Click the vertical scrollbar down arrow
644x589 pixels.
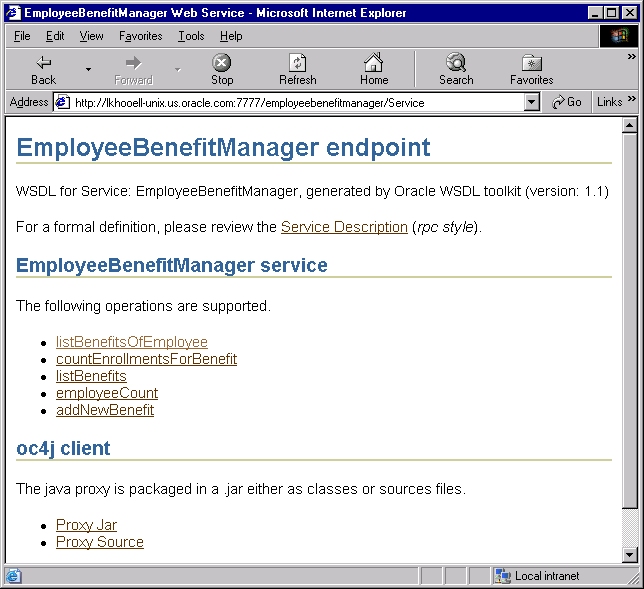(x=630, y=555)
